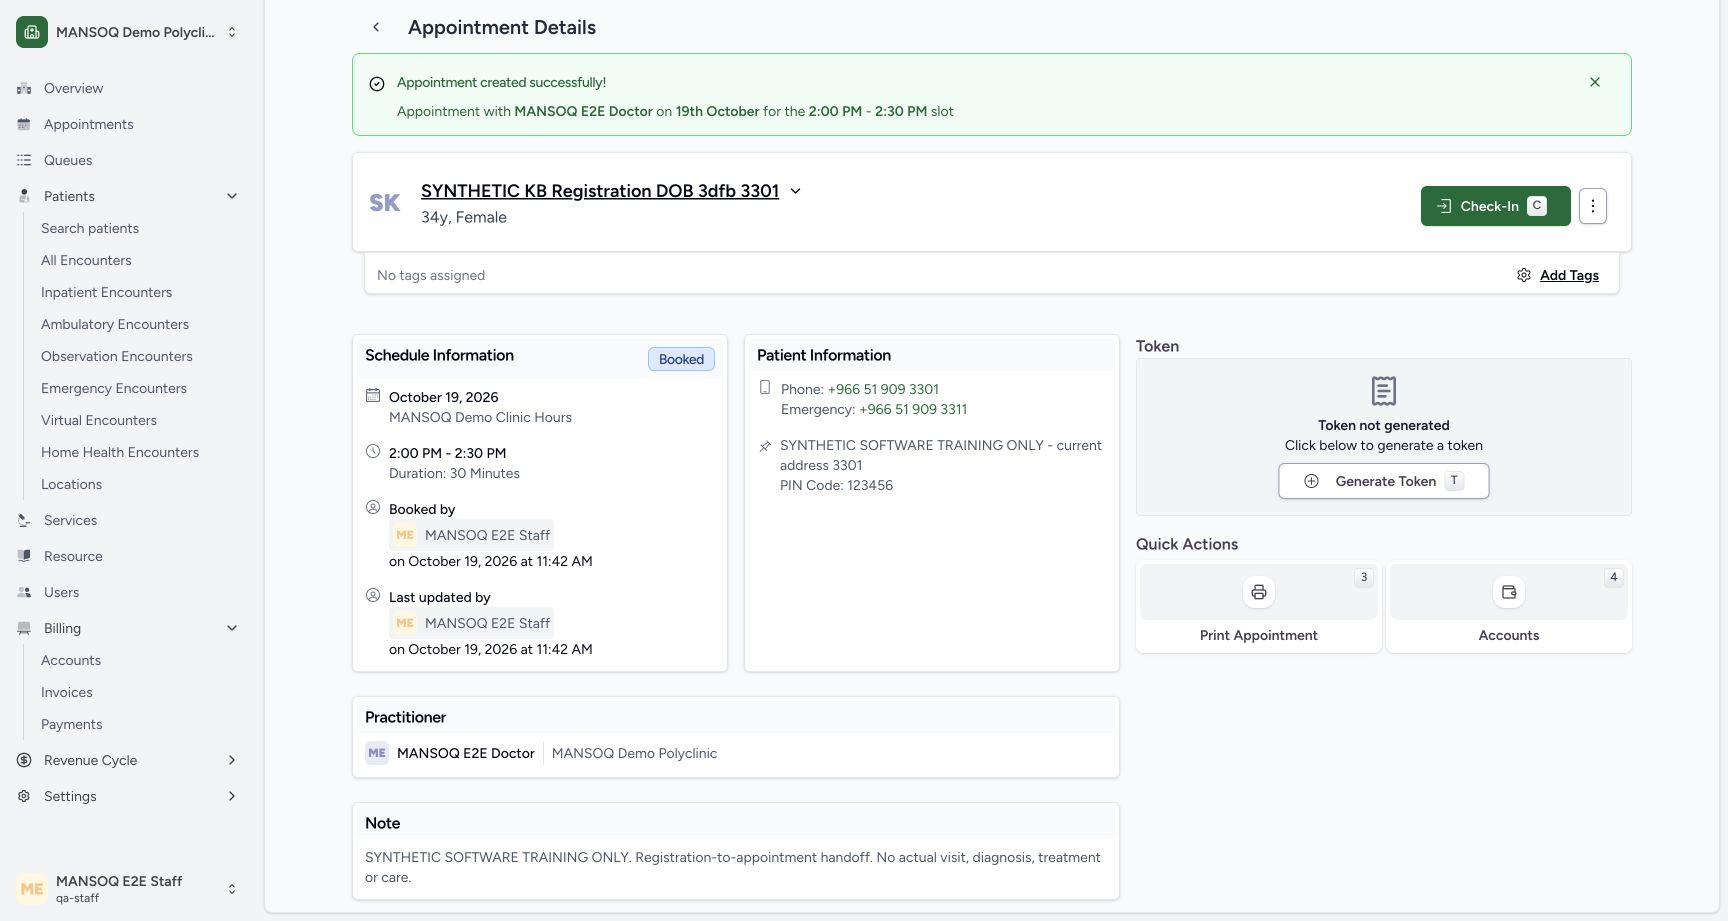This screenshot has width=1728, height=921.
Task: Click MANSOQ E2E Staff under Booked by
Action: tap(471, 535)
